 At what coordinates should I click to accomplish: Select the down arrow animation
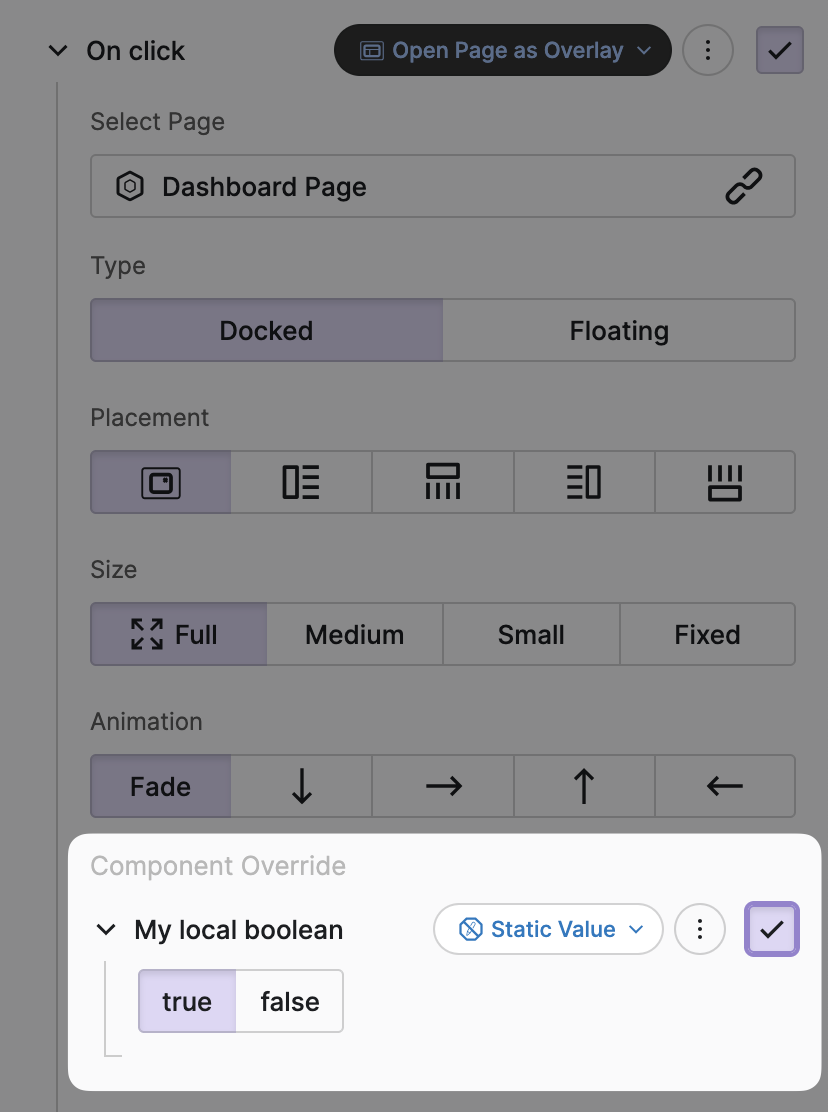[x=301, y=787]
